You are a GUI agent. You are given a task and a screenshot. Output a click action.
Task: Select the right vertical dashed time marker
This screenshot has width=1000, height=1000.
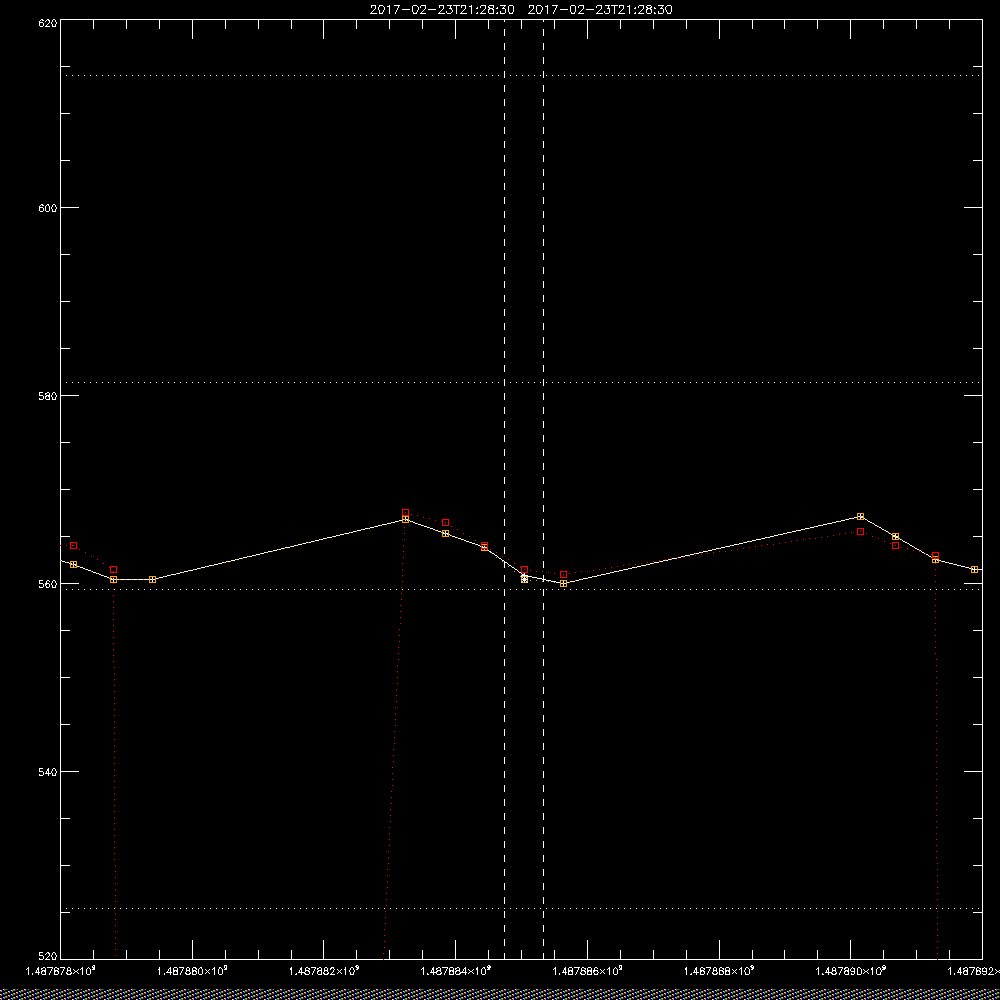coord(543,489)
